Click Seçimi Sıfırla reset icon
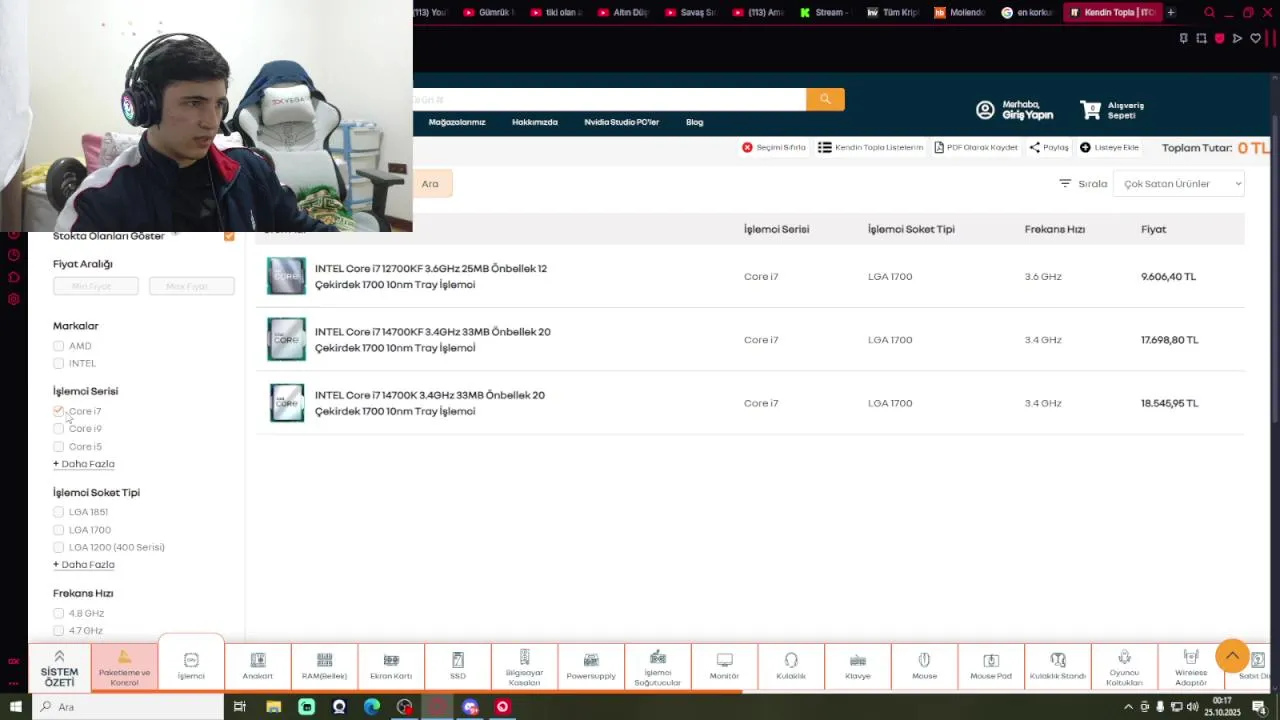Screen dimensions: 1280x720 point(747,147)
